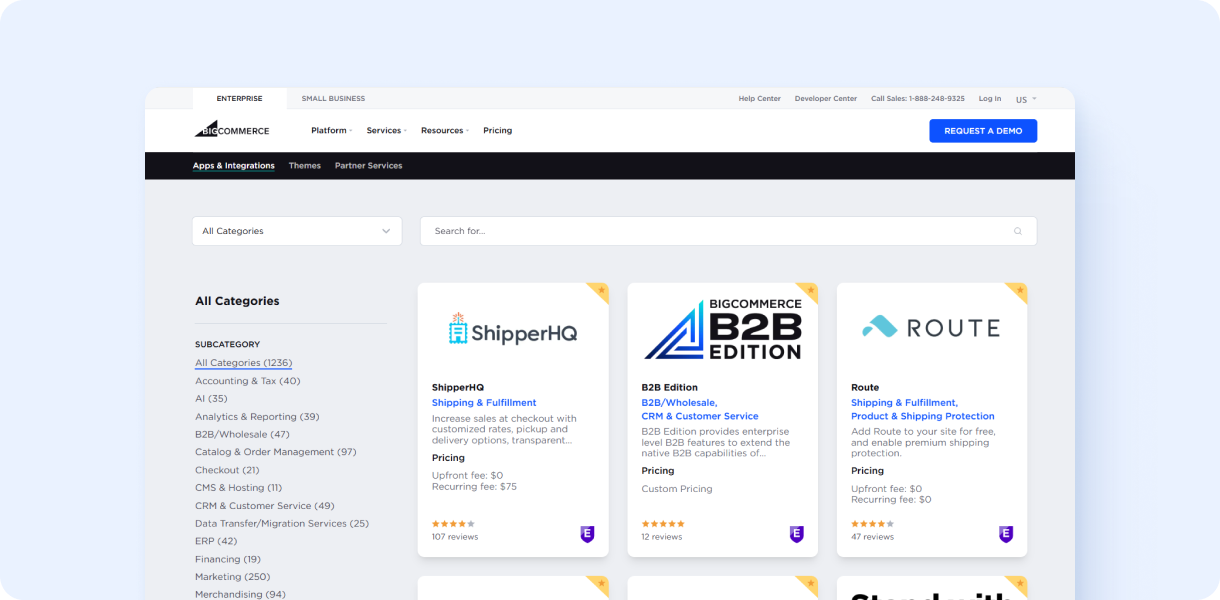The image size is (1220, 600).
Task: Expand the Platform menu
Action: (x=331, y=130)
